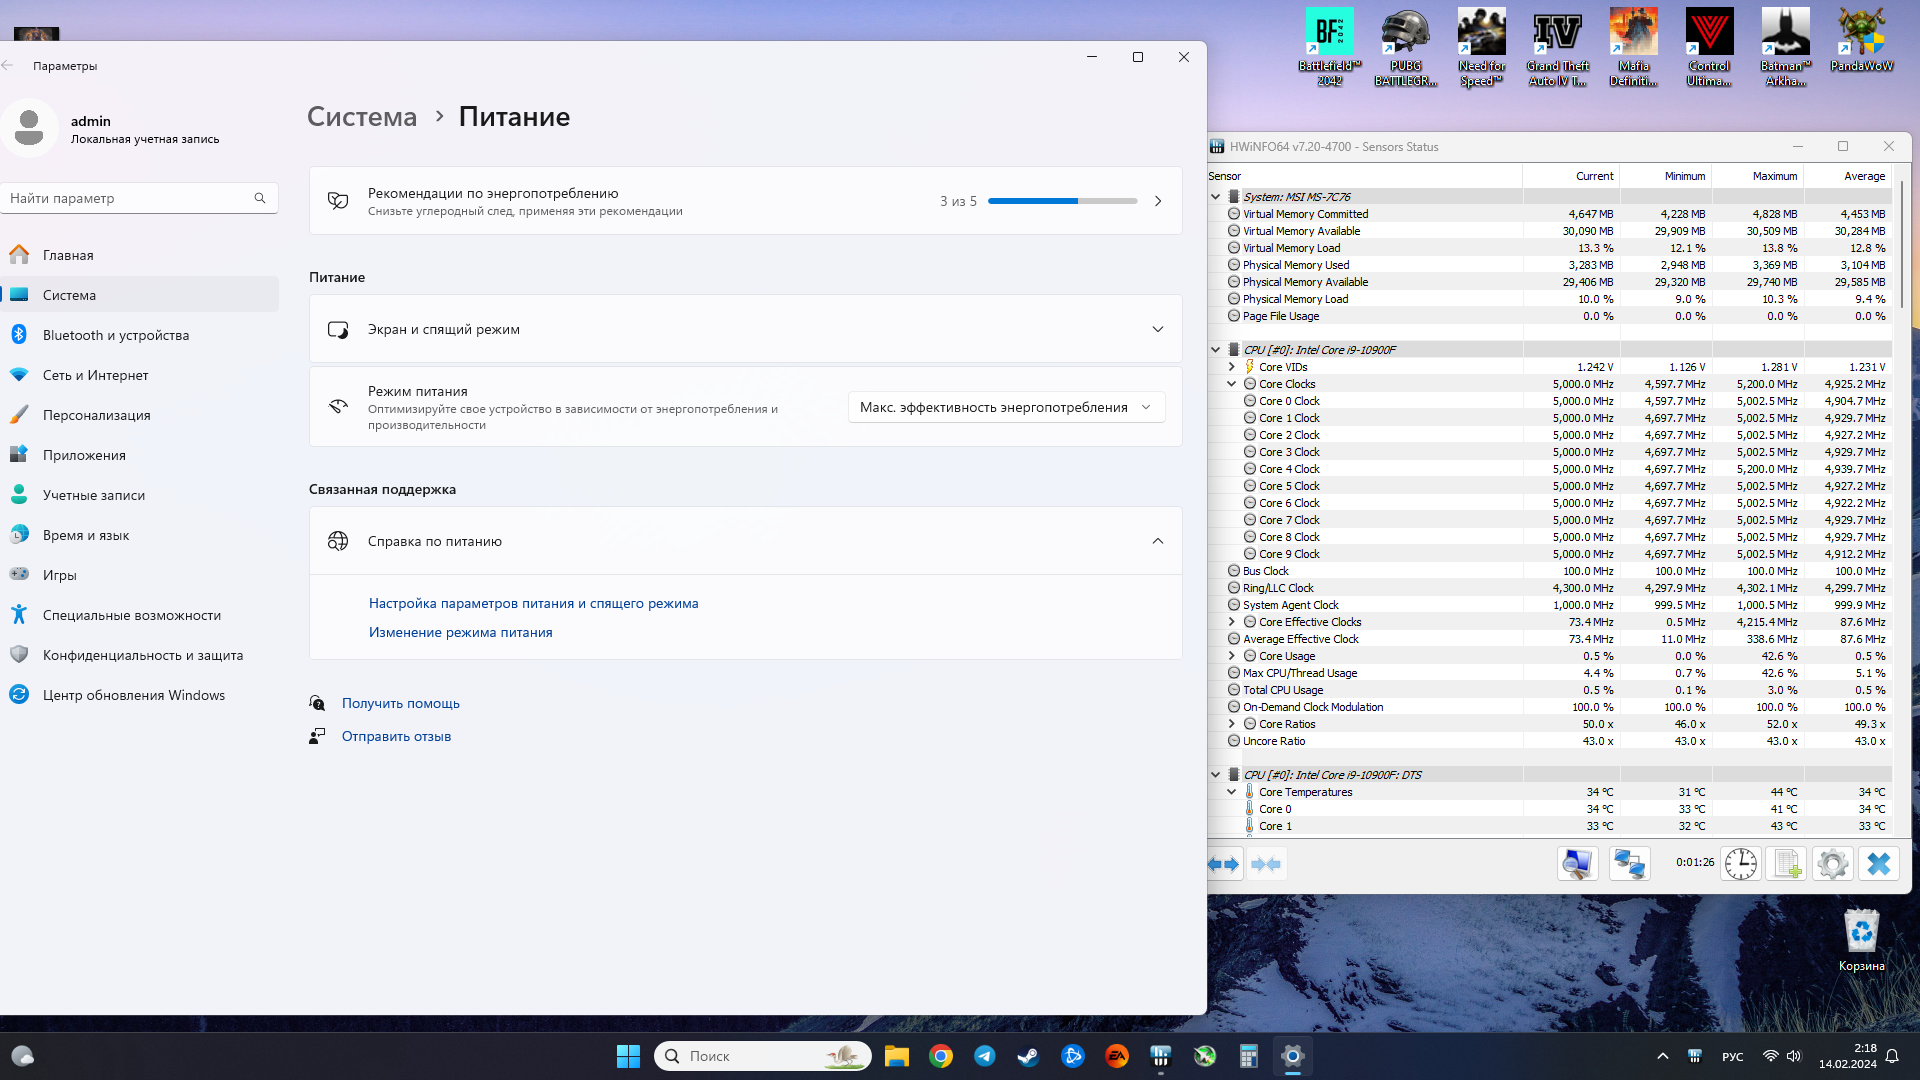This screenshot has width=1920, height=1080.
Task: Click the HWiNFO reset clock icon
Action: point(1740,864)
